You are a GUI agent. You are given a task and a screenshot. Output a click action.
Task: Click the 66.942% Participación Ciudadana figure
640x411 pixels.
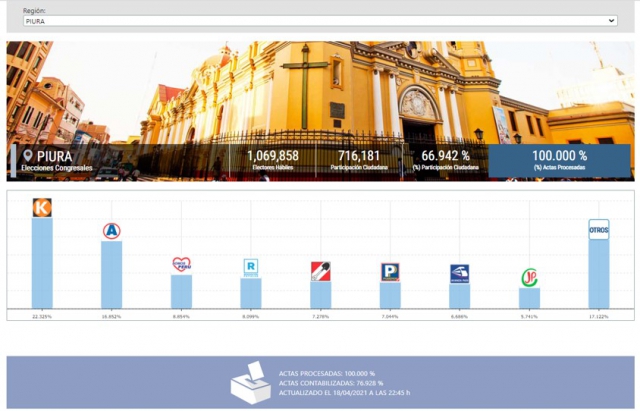tap(445, 157)
